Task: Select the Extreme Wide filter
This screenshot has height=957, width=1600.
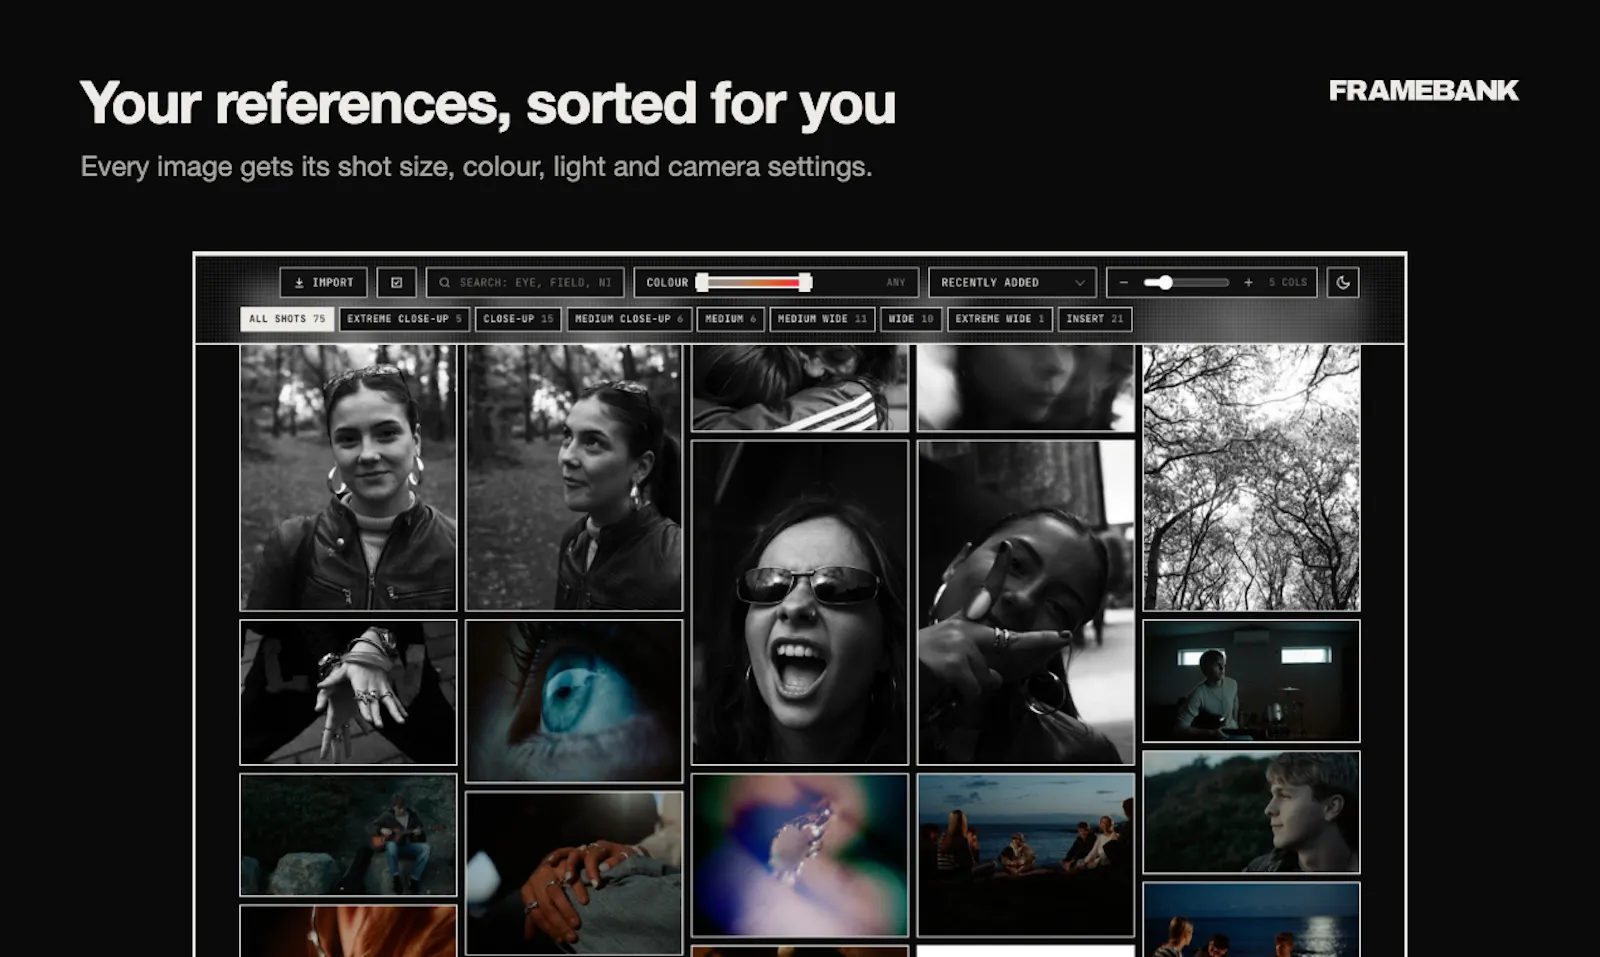Action: click(x=1000, y=319)
